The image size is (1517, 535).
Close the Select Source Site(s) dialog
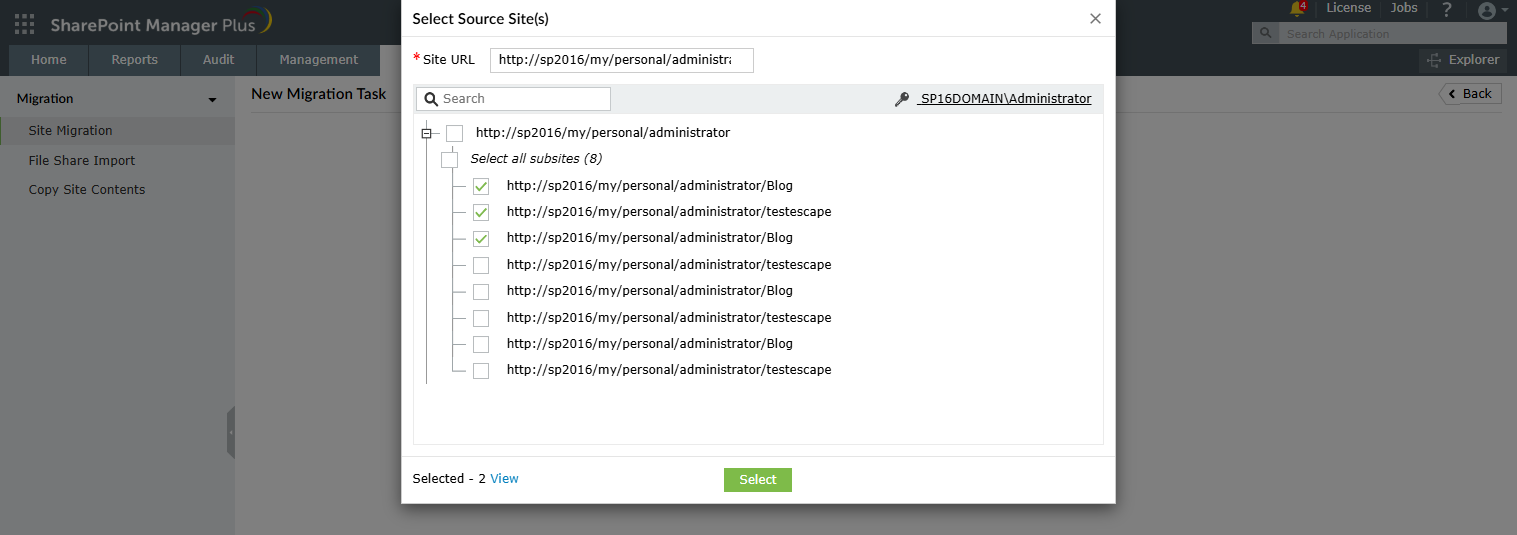click(x=1095, y=19)
